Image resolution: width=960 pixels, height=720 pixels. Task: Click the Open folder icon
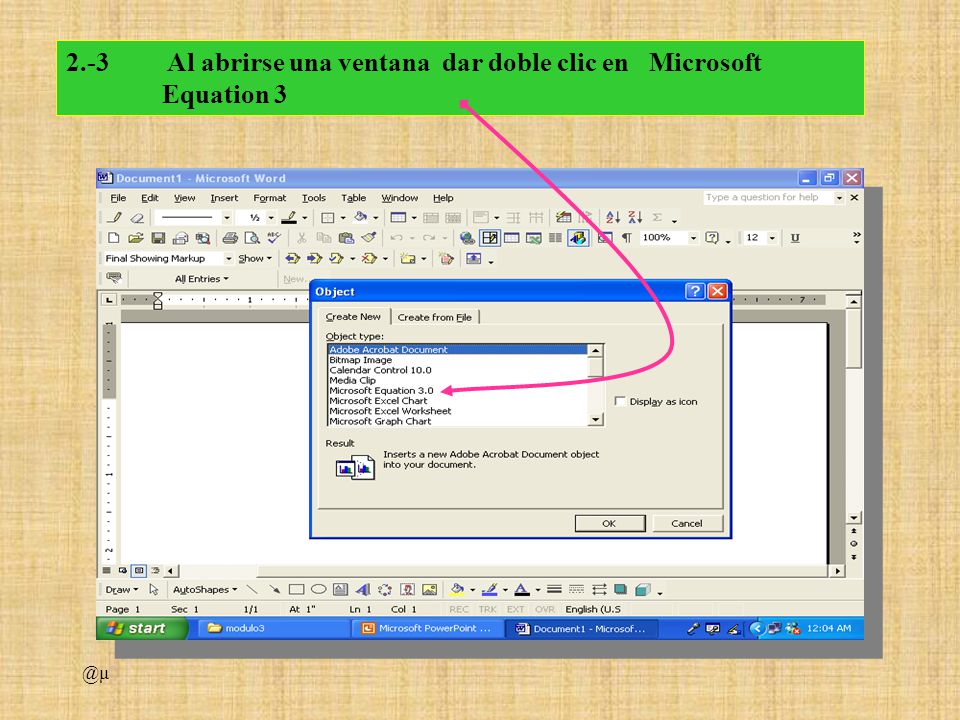(x=135, y=238)
